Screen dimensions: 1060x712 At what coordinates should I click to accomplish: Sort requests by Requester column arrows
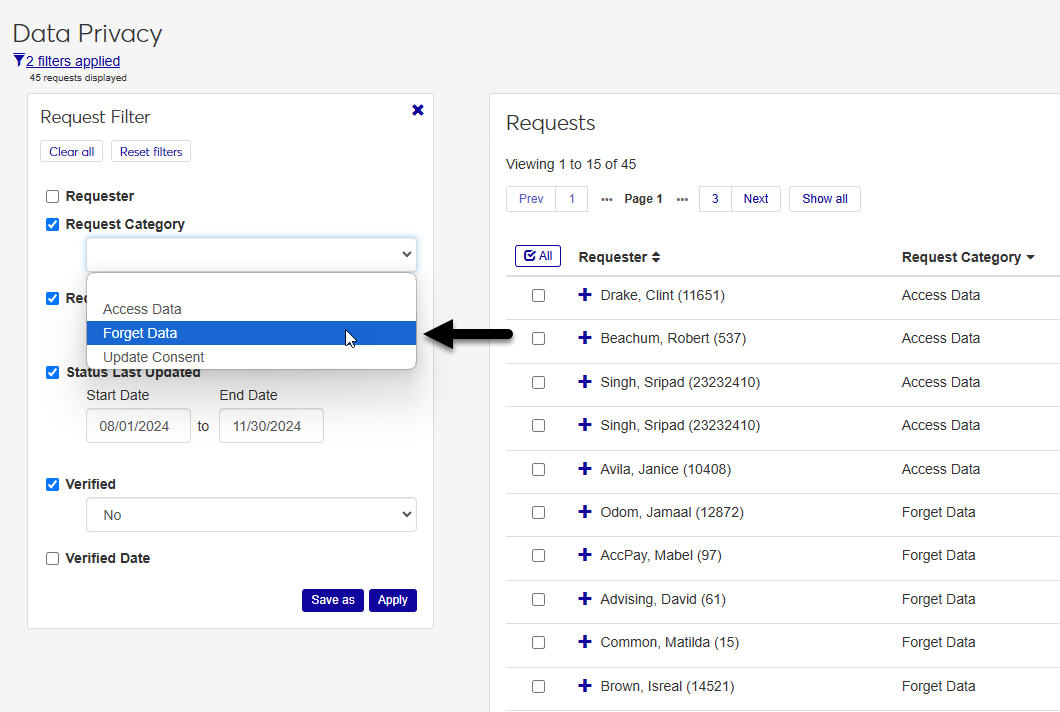coord(656,257)
